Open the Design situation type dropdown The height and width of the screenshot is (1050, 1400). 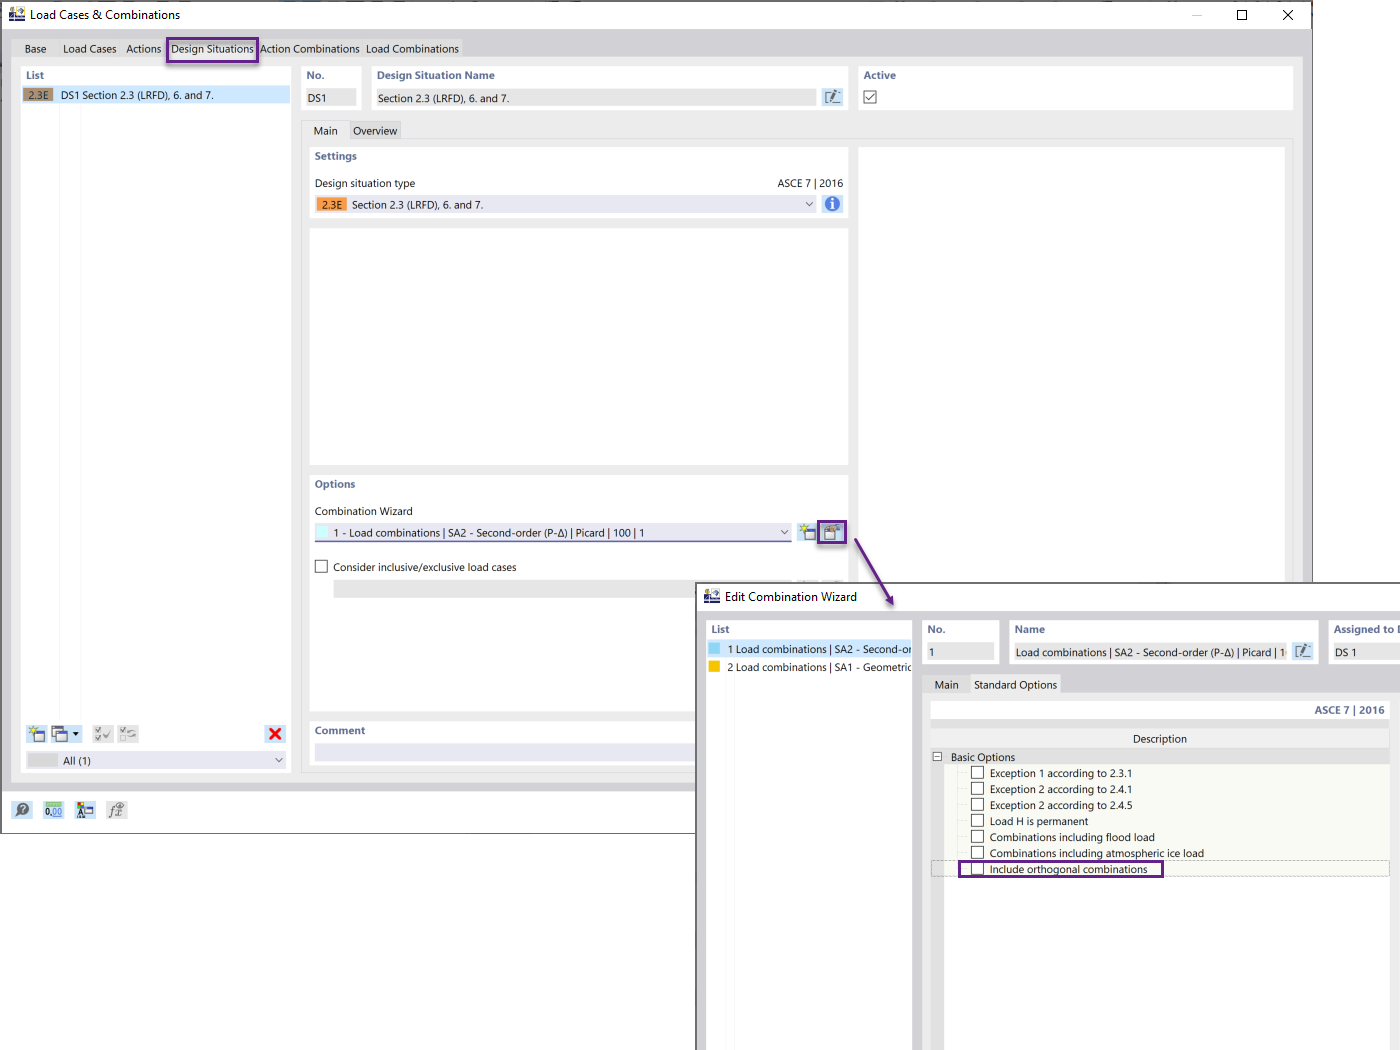click(809, 204)
